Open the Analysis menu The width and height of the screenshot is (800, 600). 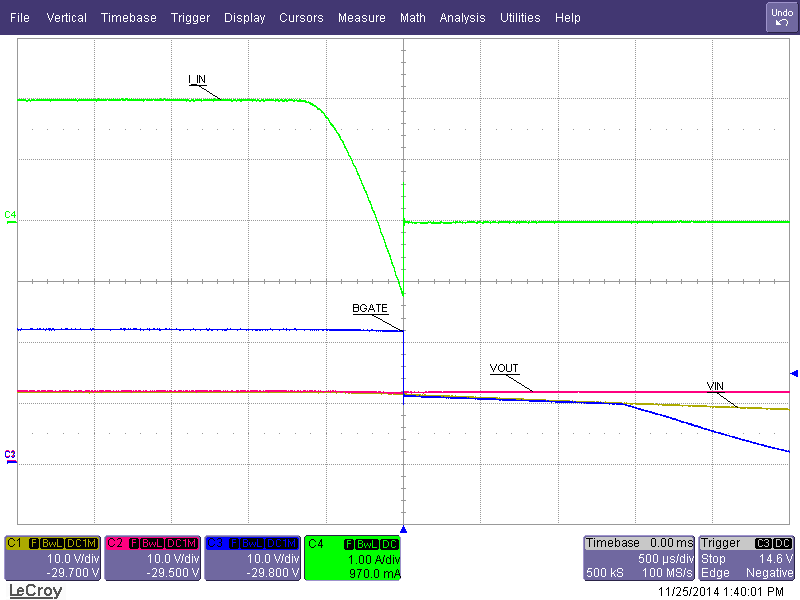[x=462, y=17]
